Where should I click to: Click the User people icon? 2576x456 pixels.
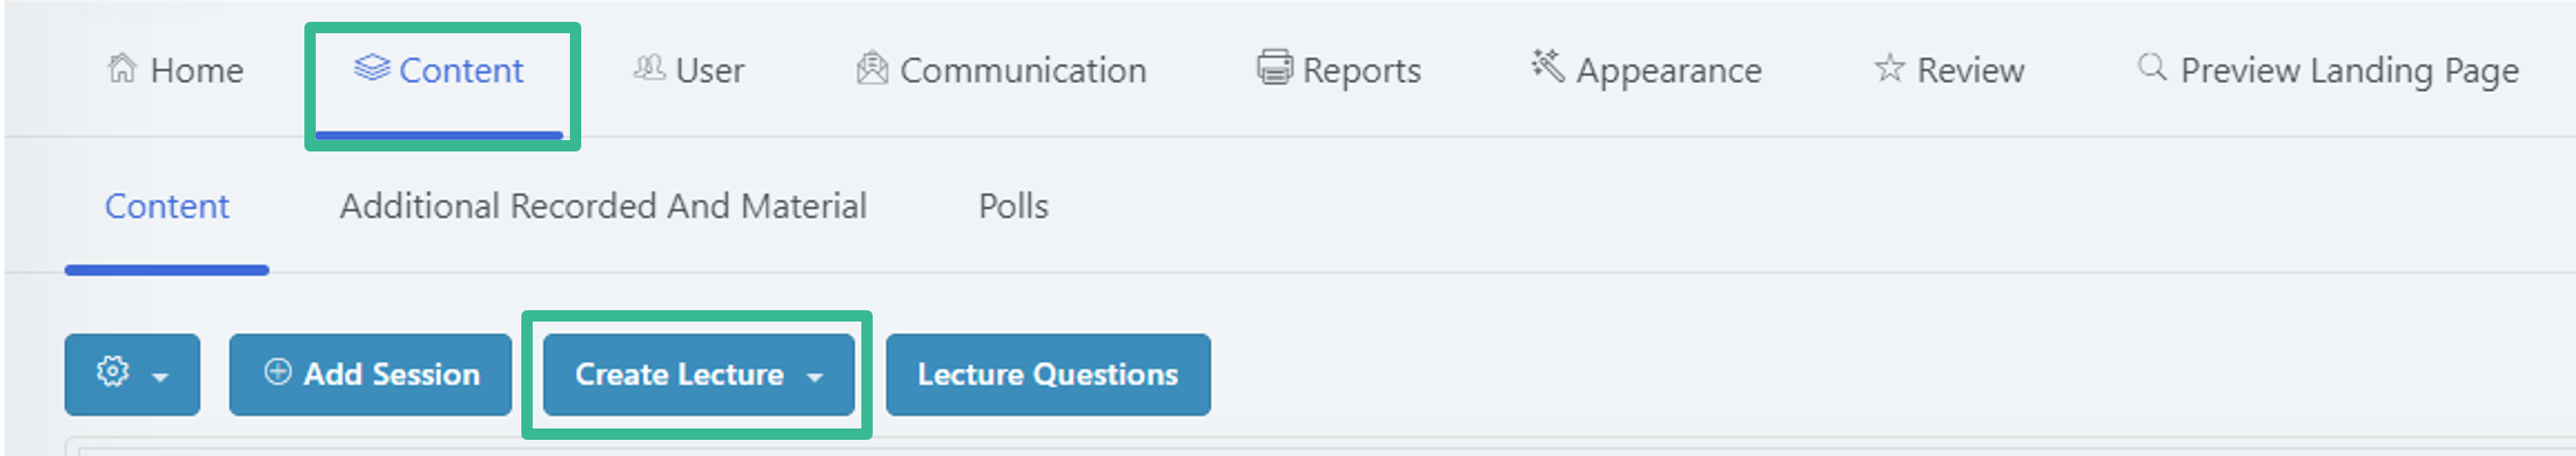649,68
